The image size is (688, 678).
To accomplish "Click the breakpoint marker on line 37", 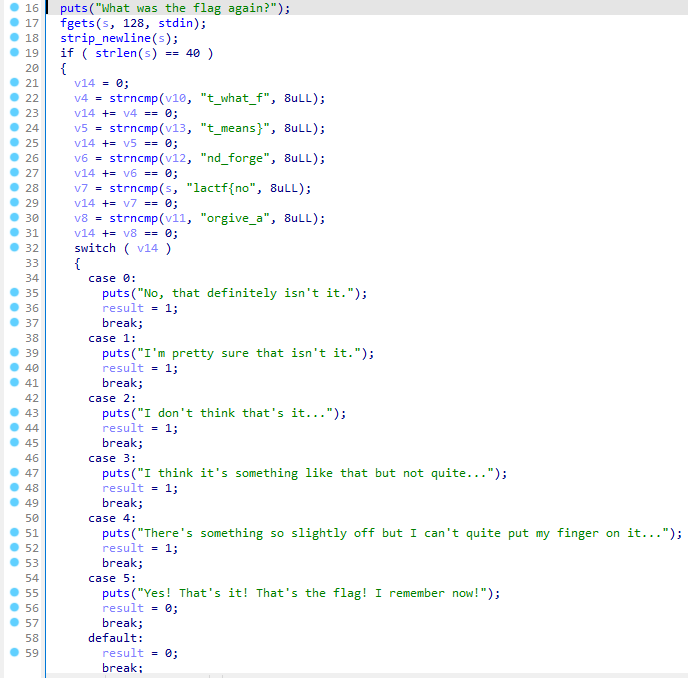I will point(14,322).
